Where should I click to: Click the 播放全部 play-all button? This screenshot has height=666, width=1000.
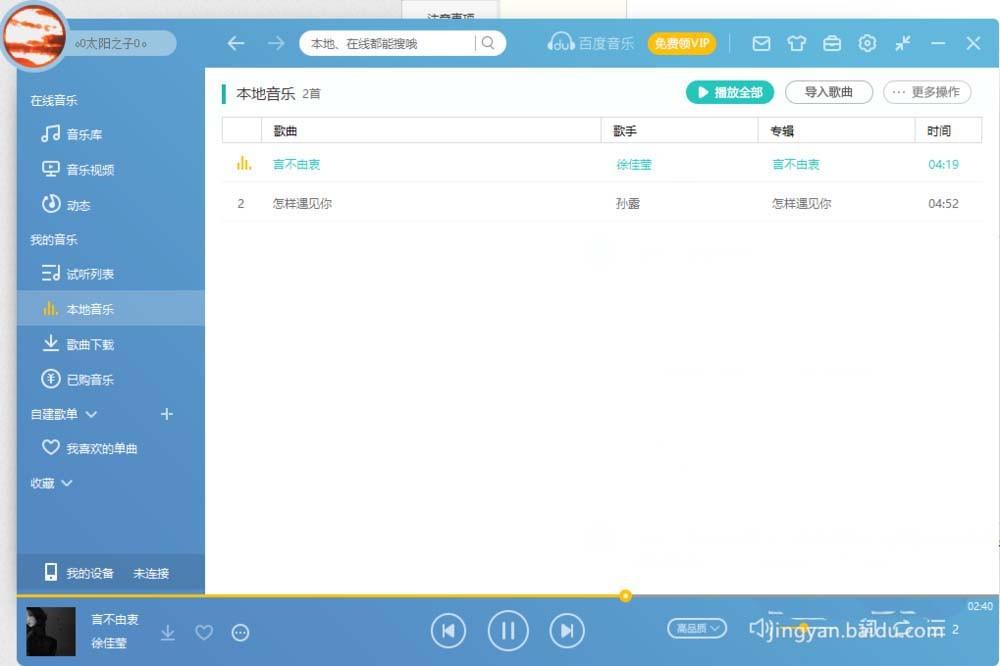pos(729,91)
